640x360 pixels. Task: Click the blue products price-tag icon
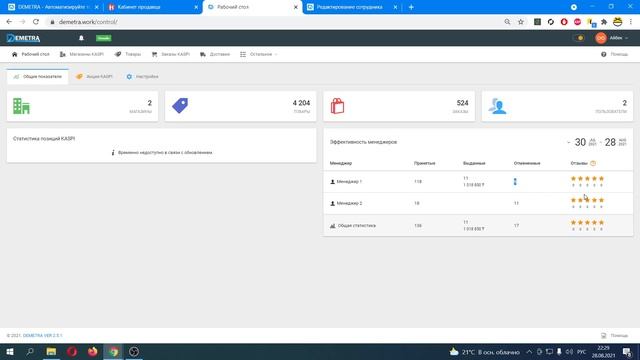[x=180, y=106]
